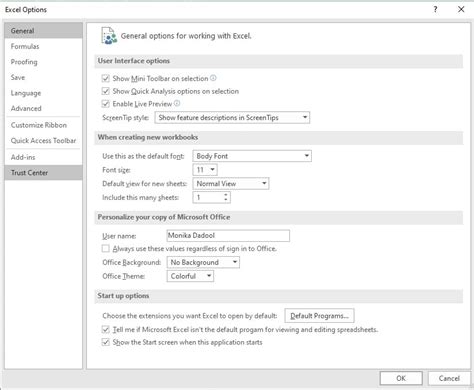474x390 pixels.
Task: Click the Personalize your copy of Microsoft Office heading
Action: pos(164,217)
